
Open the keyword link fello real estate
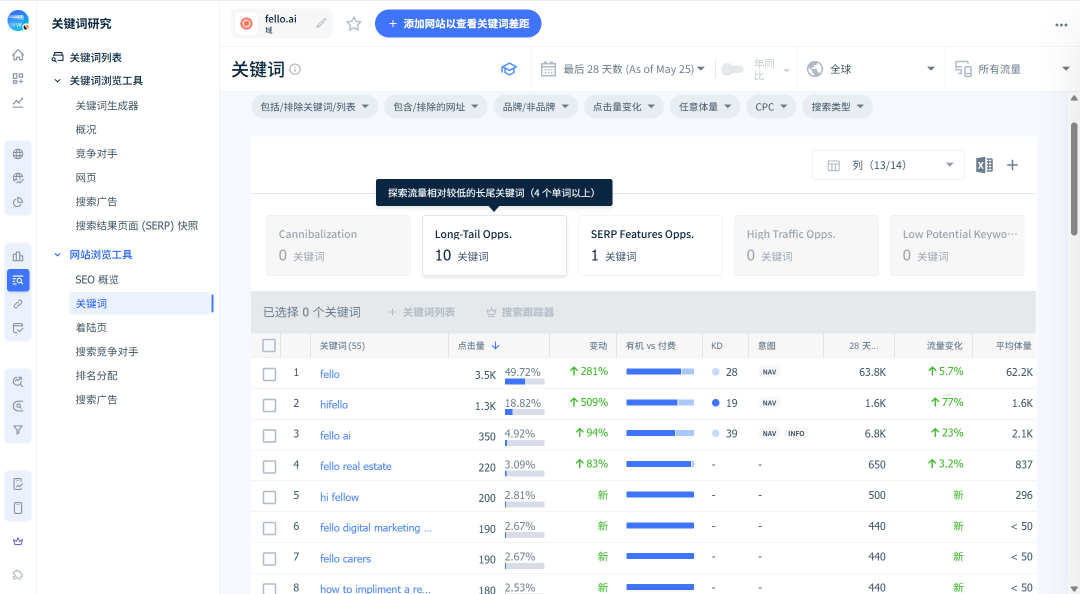pos(355,467)
